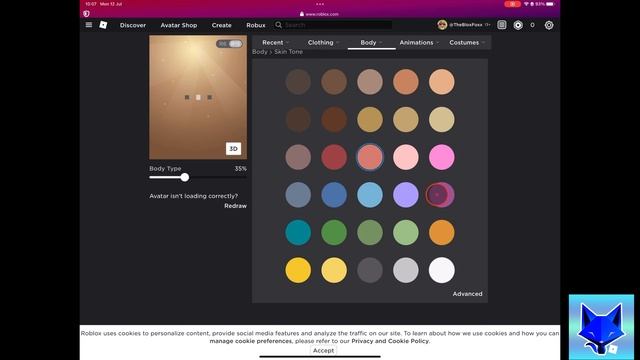Select the dark gray swatch
This screenshot has height=360, width=640.
pyautogui.click(x=370, y=270)
